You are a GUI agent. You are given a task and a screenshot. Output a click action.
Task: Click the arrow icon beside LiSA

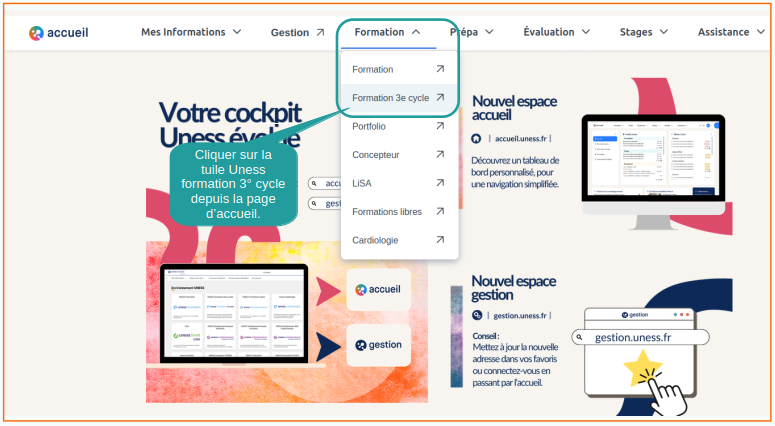pos(440,183)
